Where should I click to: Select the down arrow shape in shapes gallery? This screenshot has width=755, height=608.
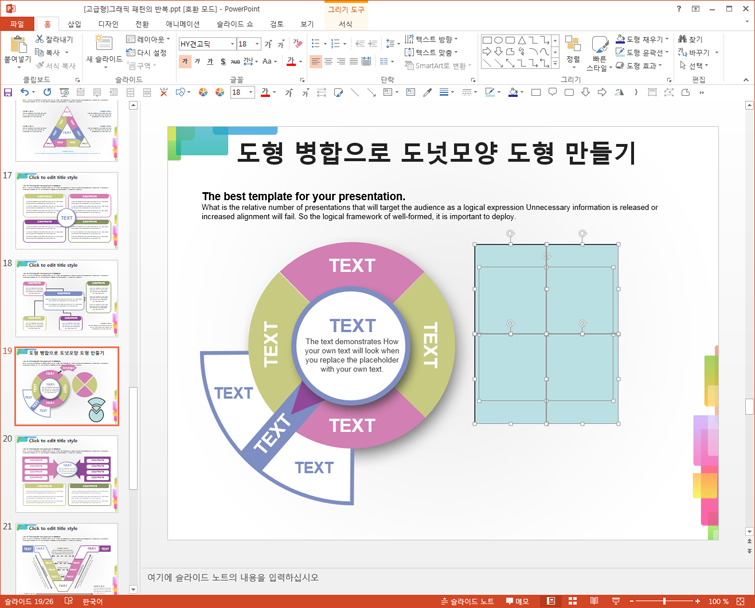click(499, 52)
